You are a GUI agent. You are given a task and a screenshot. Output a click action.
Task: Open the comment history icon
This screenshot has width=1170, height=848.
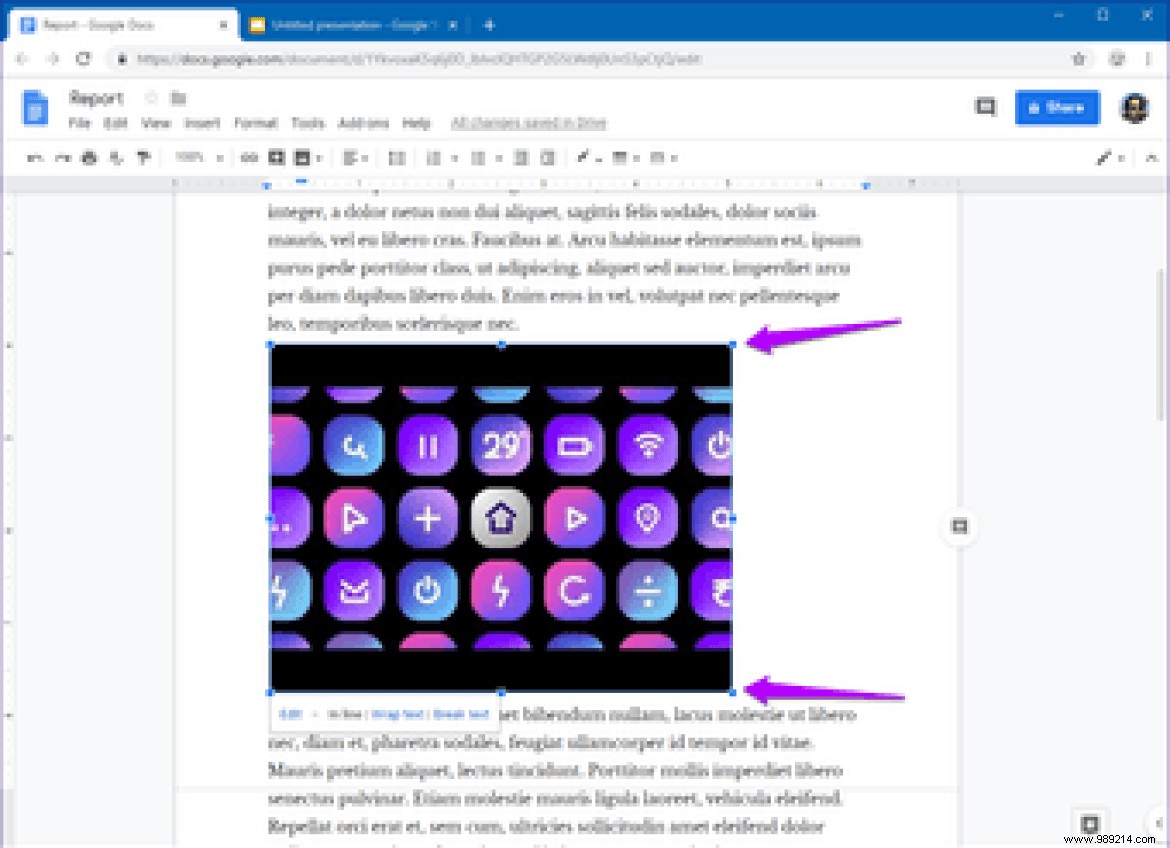tap(984, 107)
